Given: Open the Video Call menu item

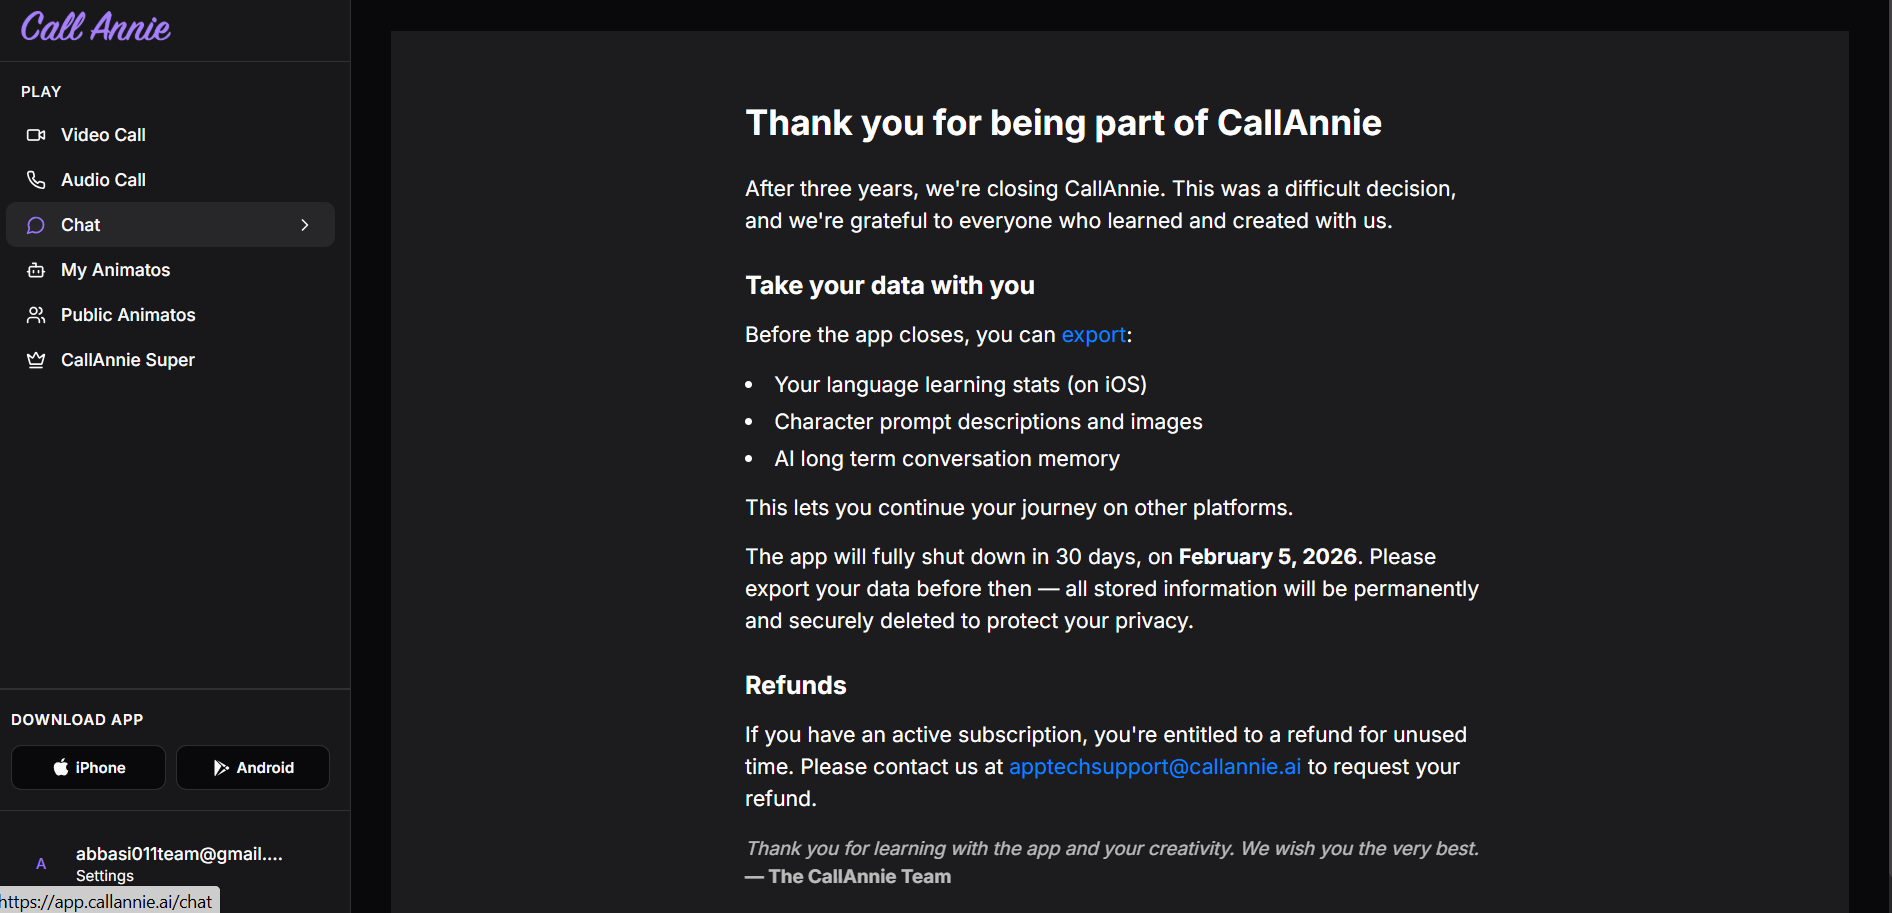Looking at the screenshot, I should (x=103, y=135).
